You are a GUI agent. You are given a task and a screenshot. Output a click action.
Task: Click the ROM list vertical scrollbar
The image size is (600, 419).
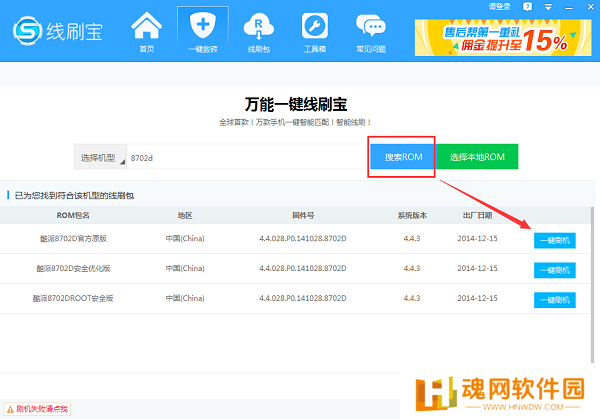point(592,285)
